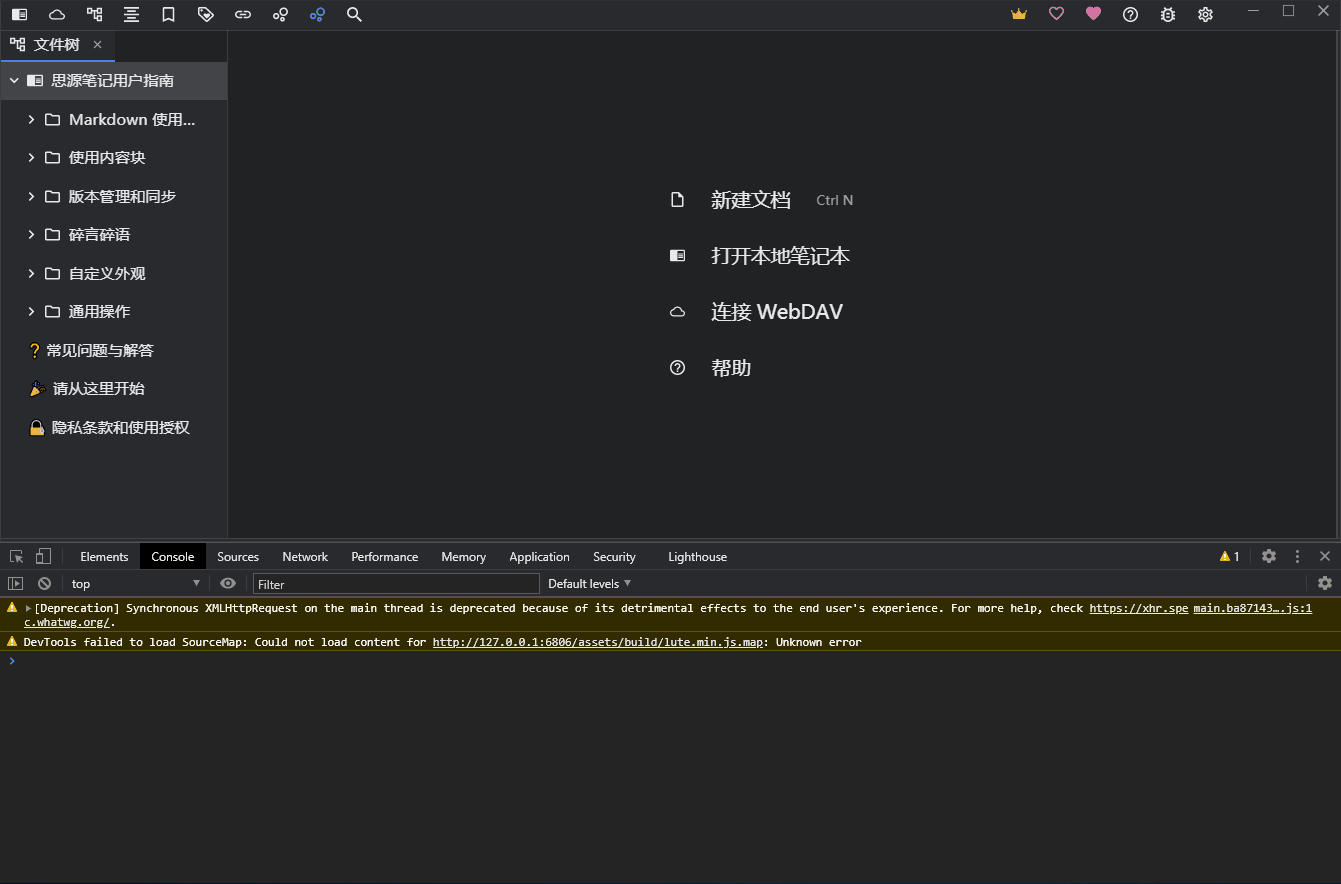The image size is (1341, 884).
Task: Switch to the Elements tab
Action: pyautogui.click(x=104, y=557)
